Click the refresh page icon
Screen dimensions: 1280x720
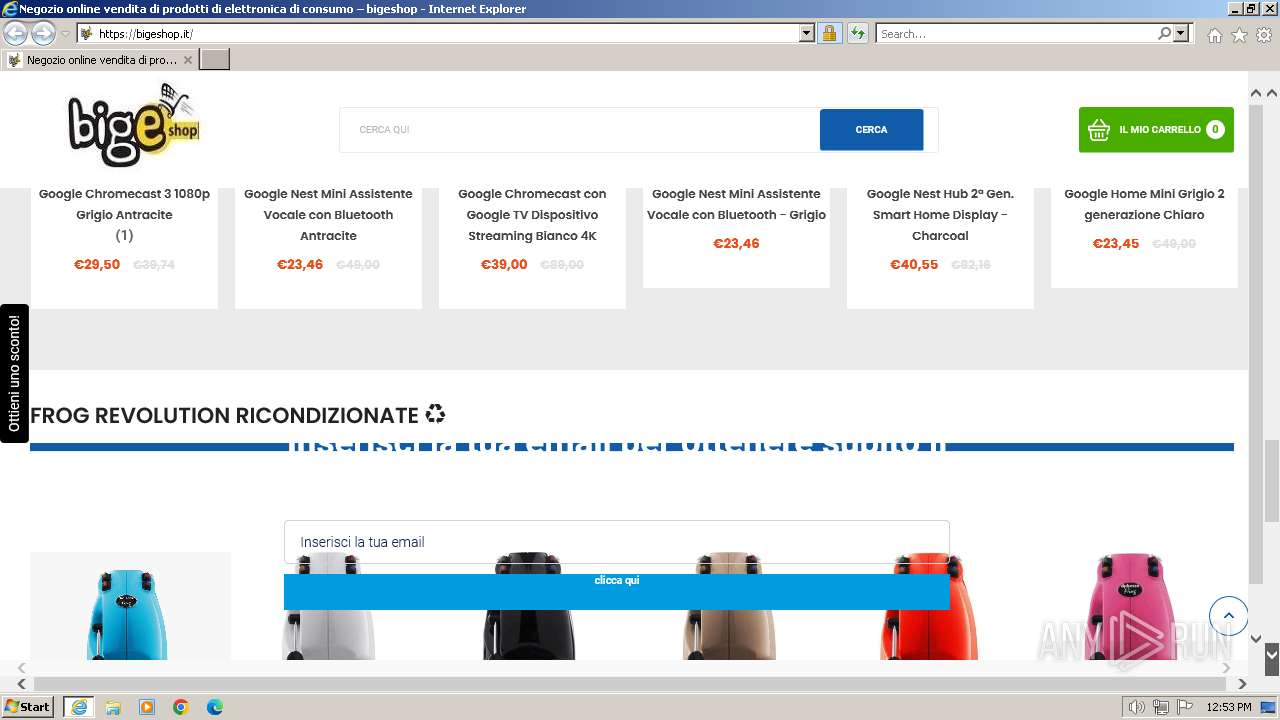pyautogui.click(x=858, y=33)
